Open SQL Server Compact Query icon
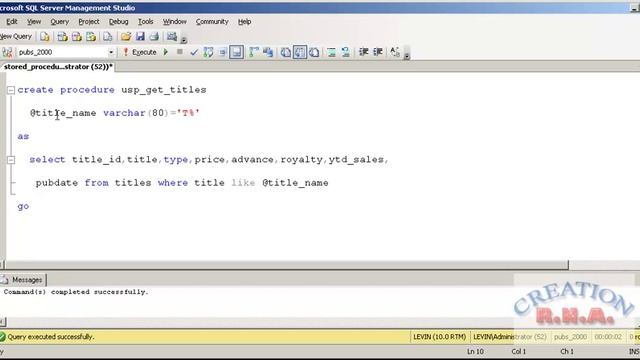This screenshot has height=360, width=640. (x=107, y=37)
